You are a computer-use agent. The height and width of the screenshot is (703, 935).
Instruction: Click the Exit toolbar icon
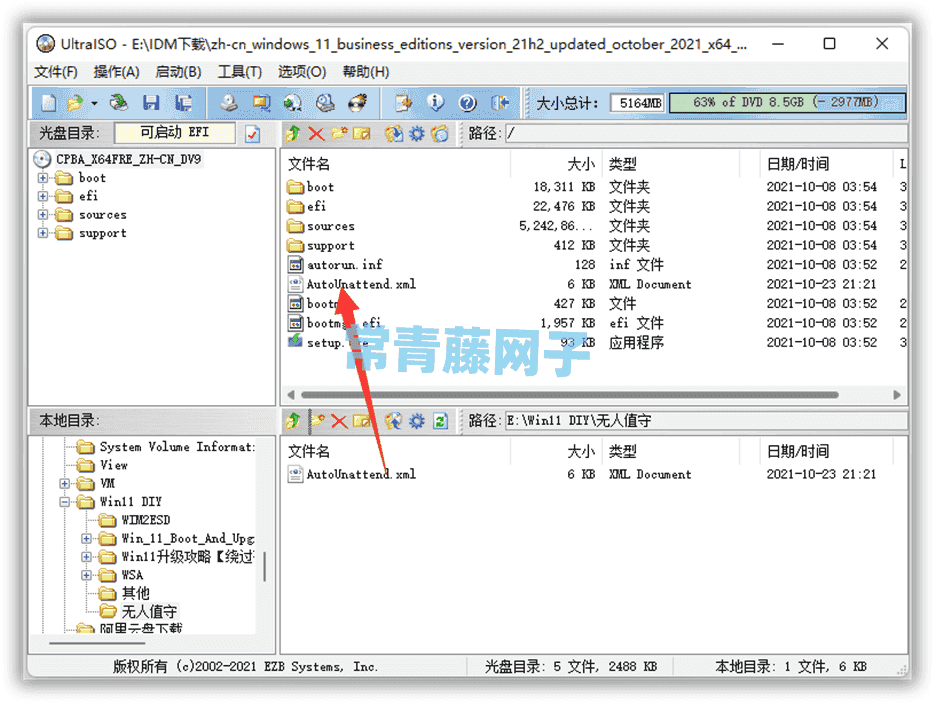[x=500, y=103]
